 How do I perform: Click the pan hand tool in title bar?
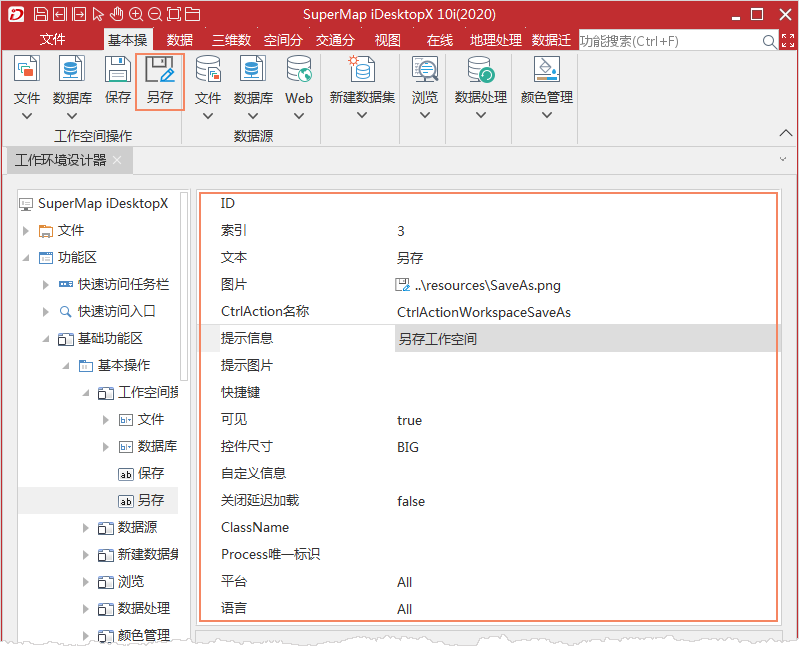[x=117, y=14]
